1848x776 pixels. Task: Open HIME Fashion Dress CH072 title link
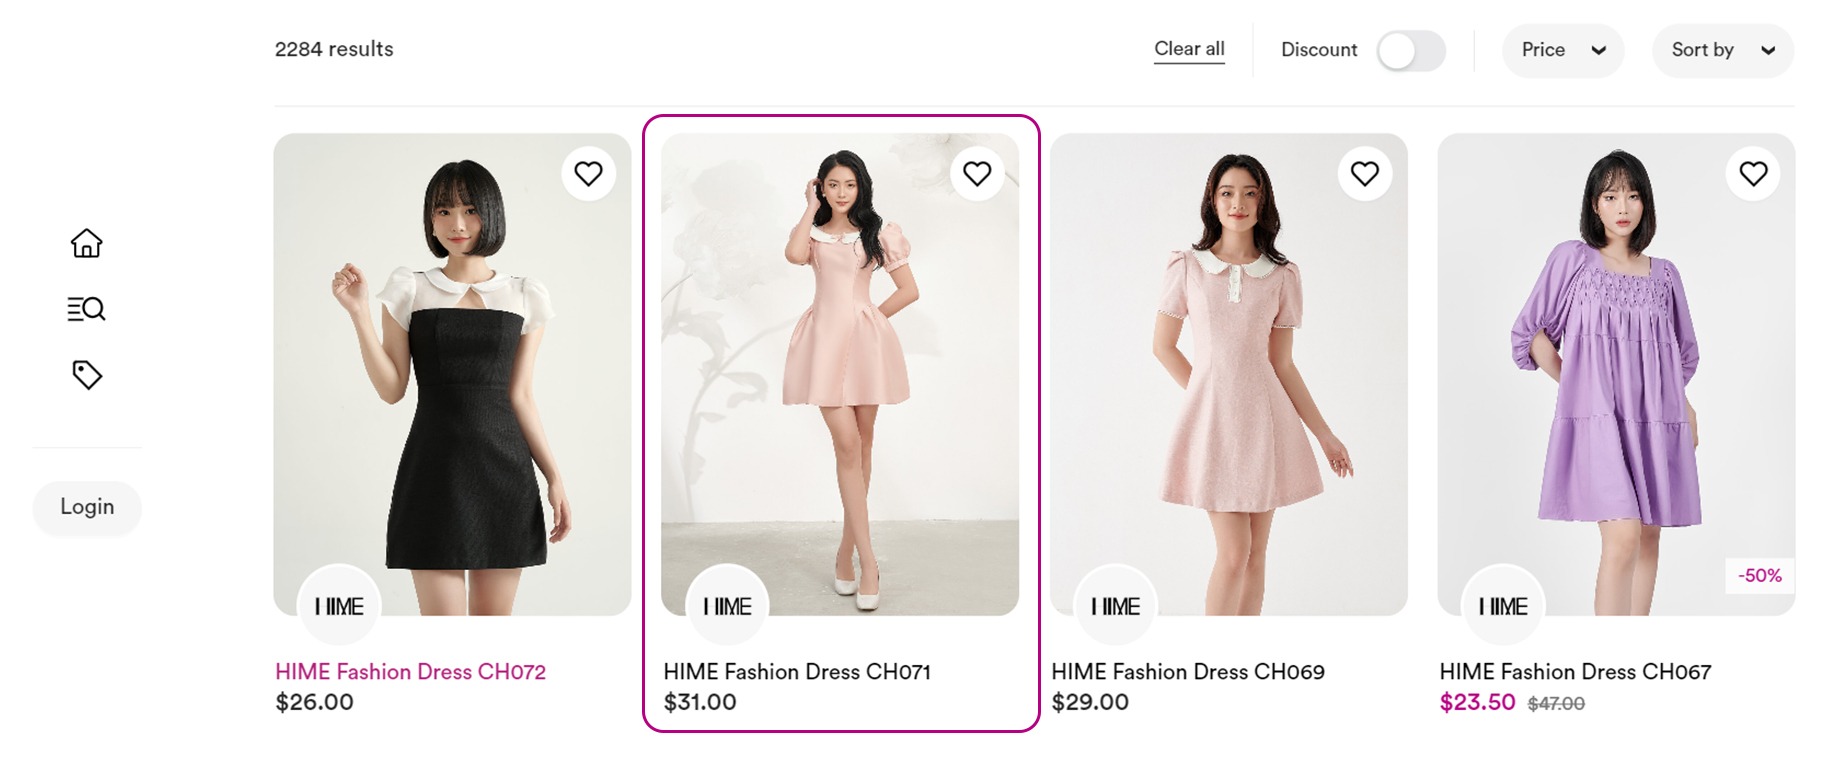[411, 672]
